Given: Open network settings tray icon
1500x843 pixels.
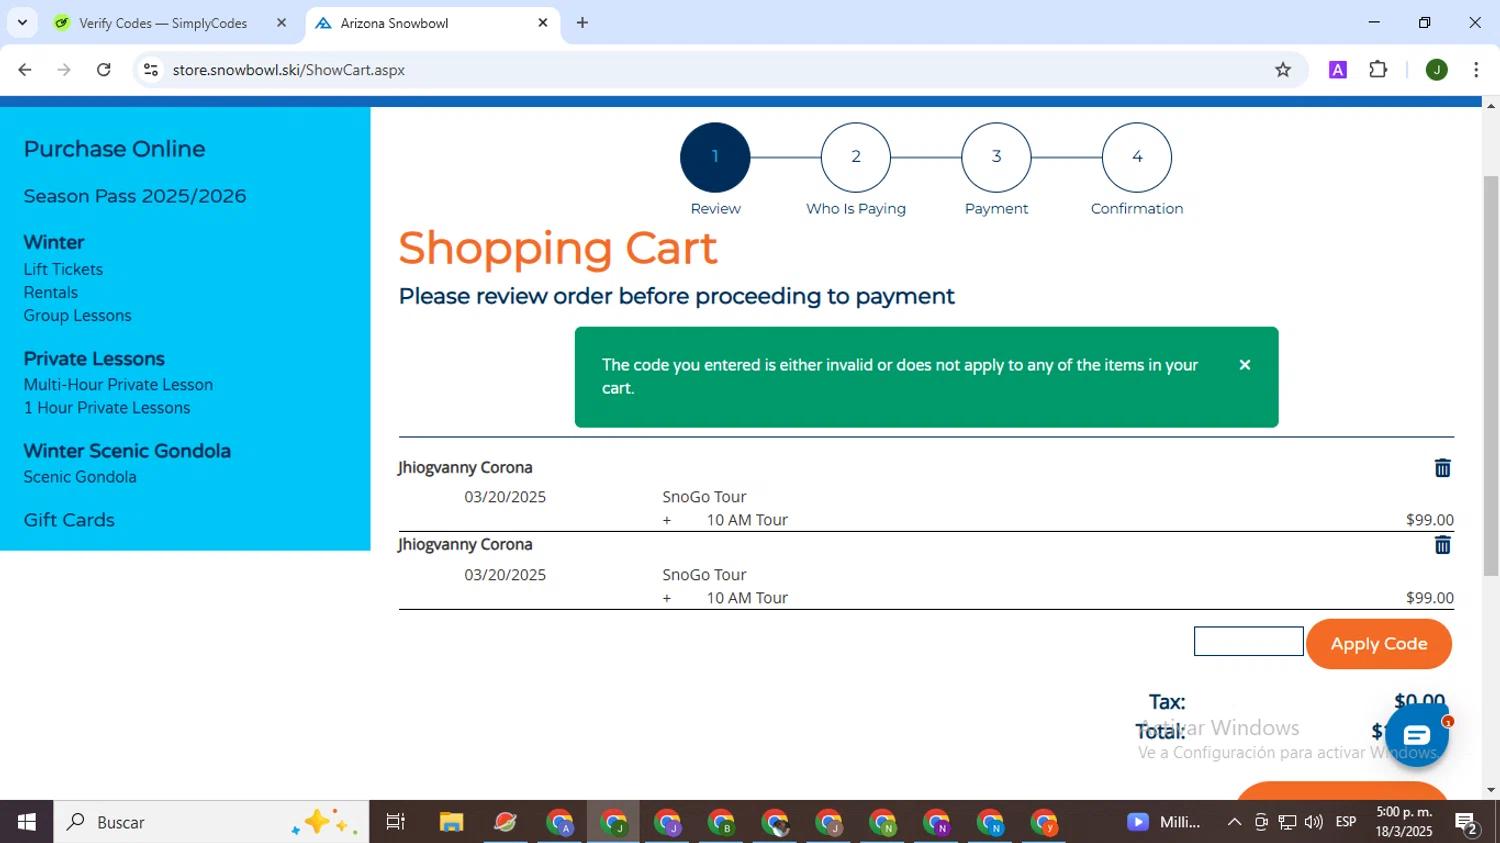Looking at the screenshot, I should tap(1287, 822).
